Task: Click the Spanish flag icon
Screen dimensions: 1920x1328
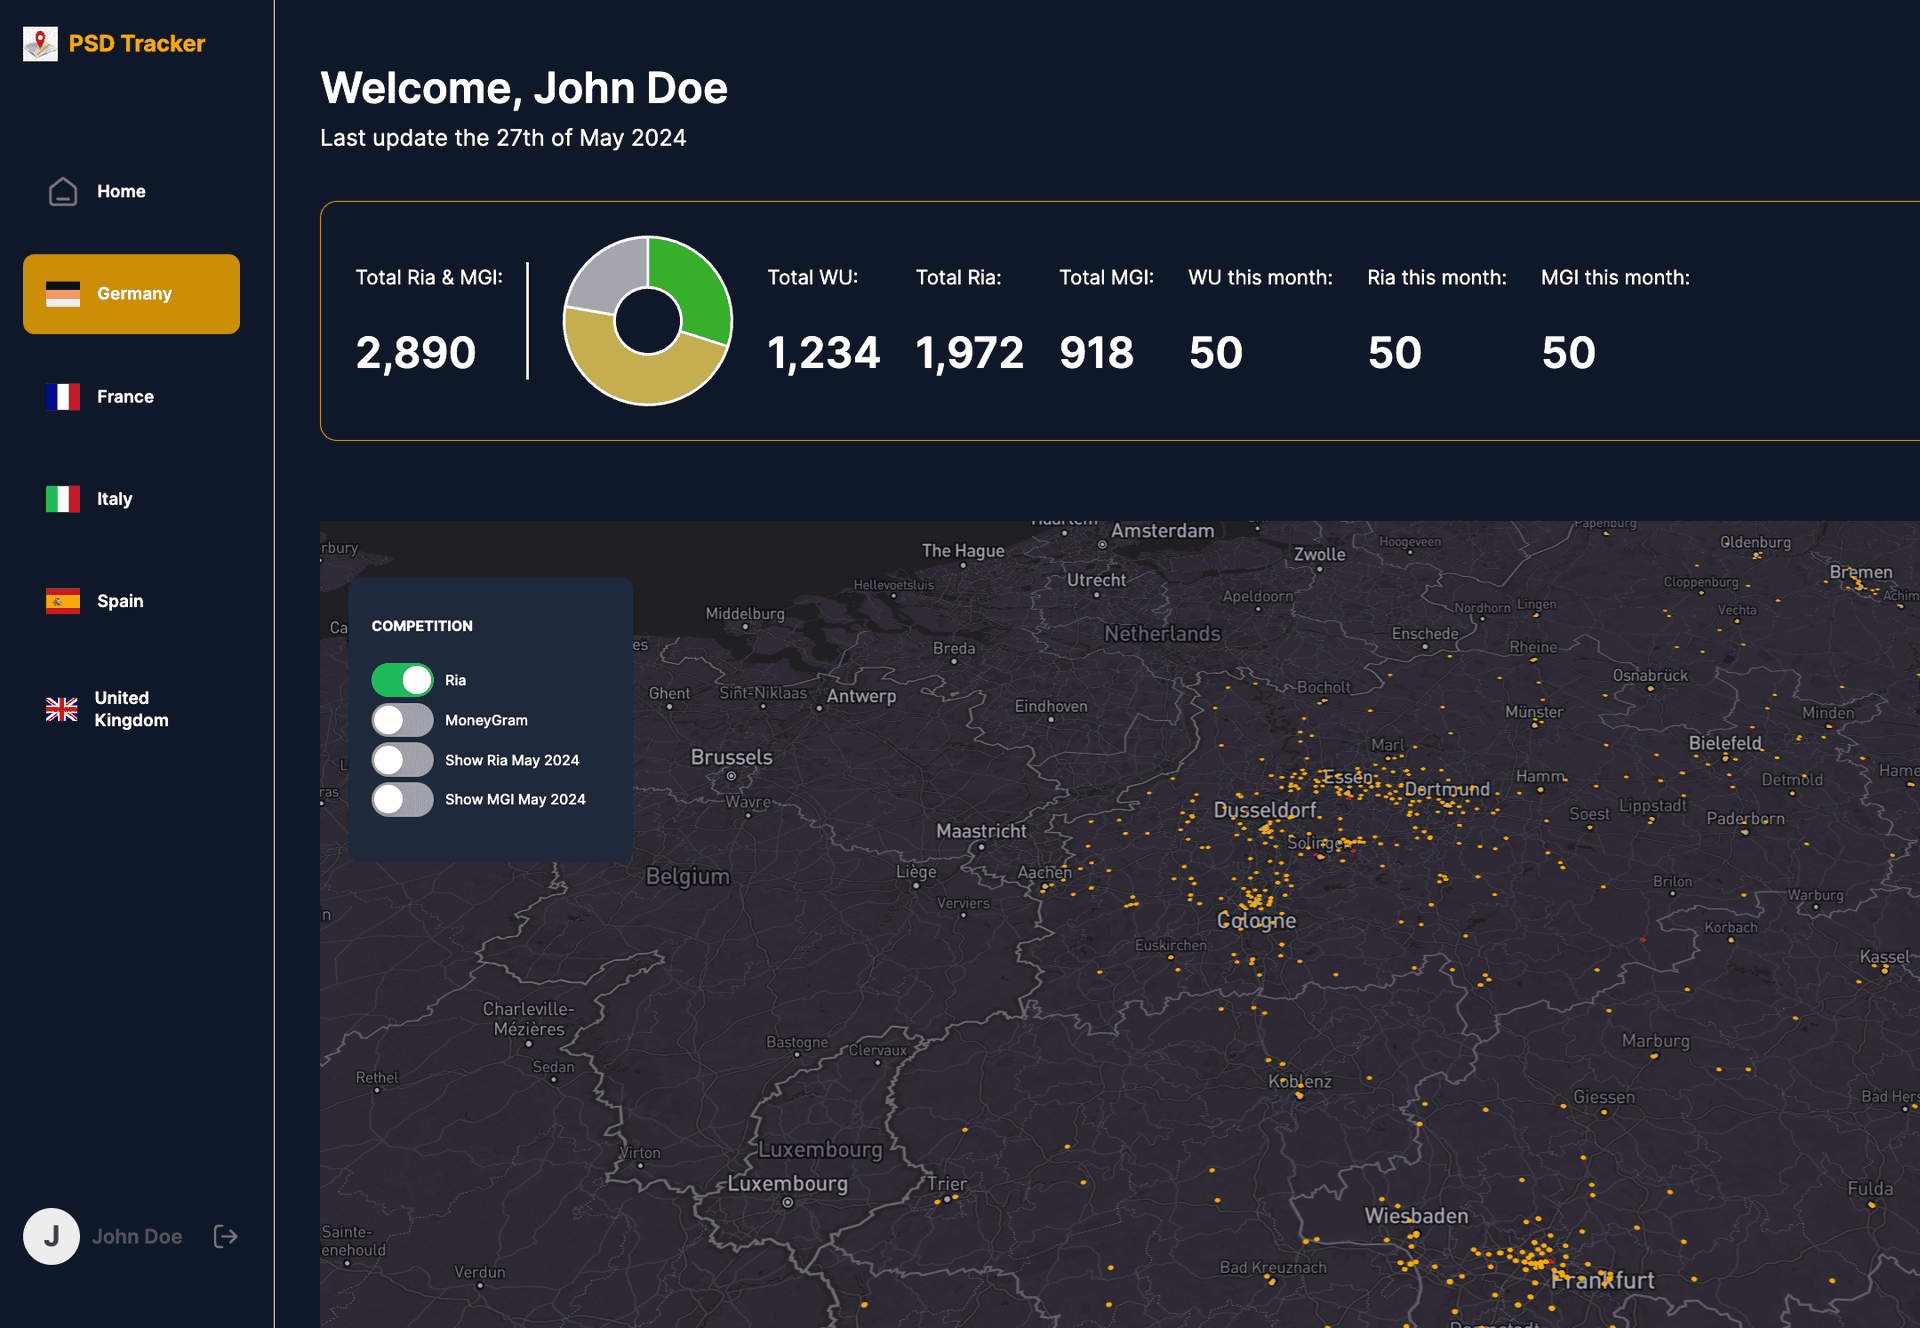Action: 63,601
